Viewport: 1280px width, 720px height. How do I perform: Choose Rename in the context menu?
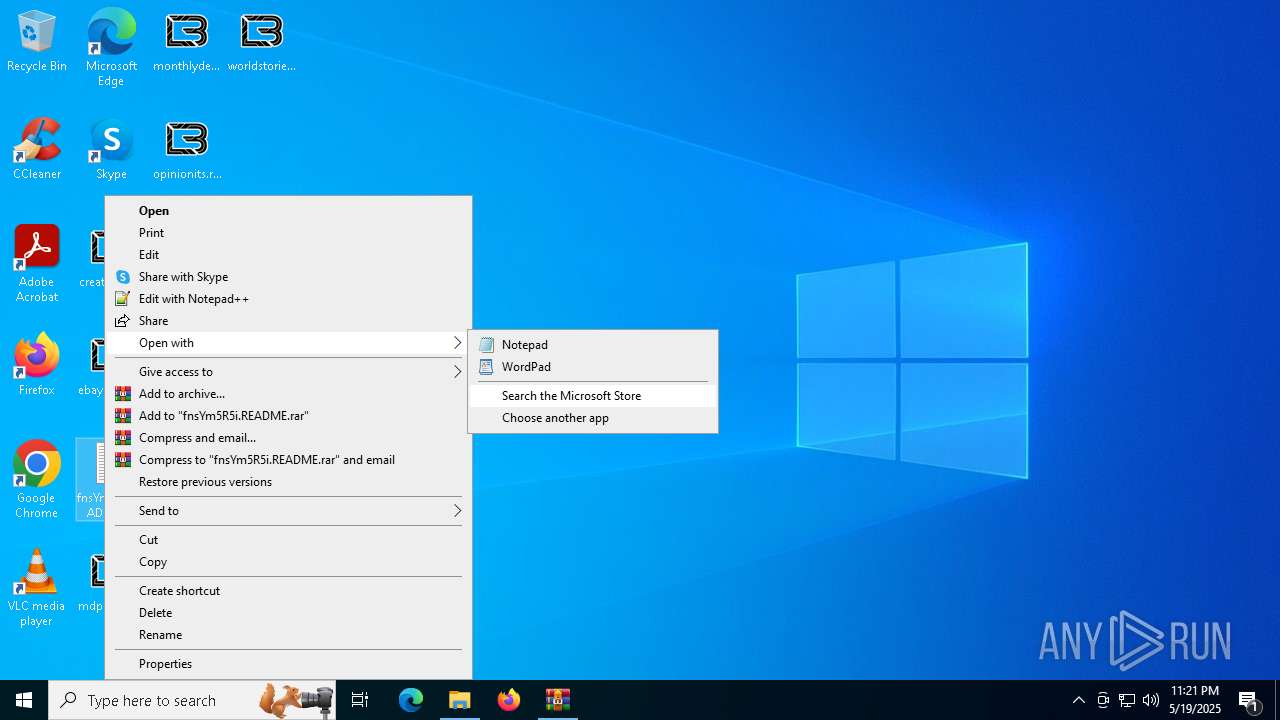click(x=288, y=635)
